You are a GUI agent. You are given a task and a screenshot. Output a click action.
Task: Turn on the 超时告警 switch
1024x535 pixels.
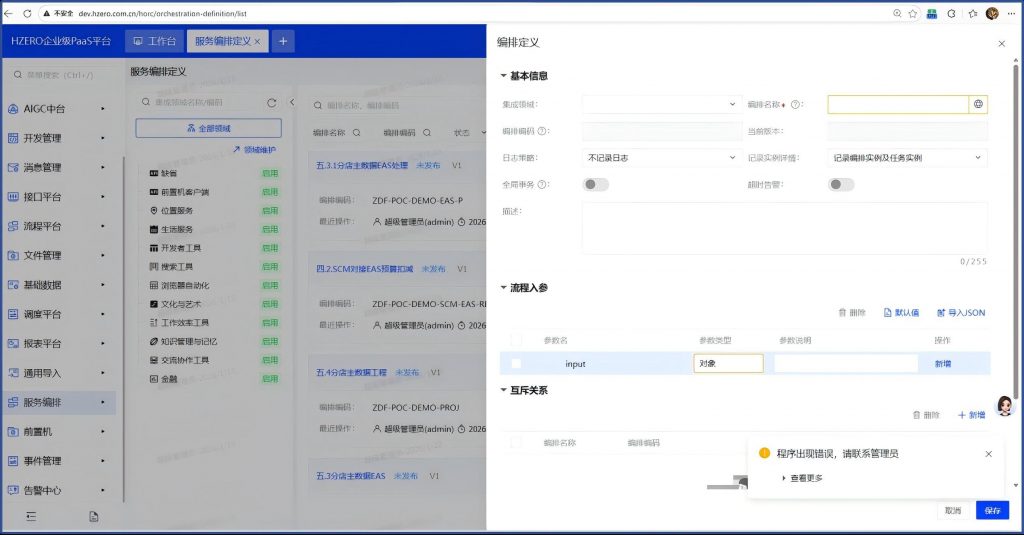tap(841, 184)
